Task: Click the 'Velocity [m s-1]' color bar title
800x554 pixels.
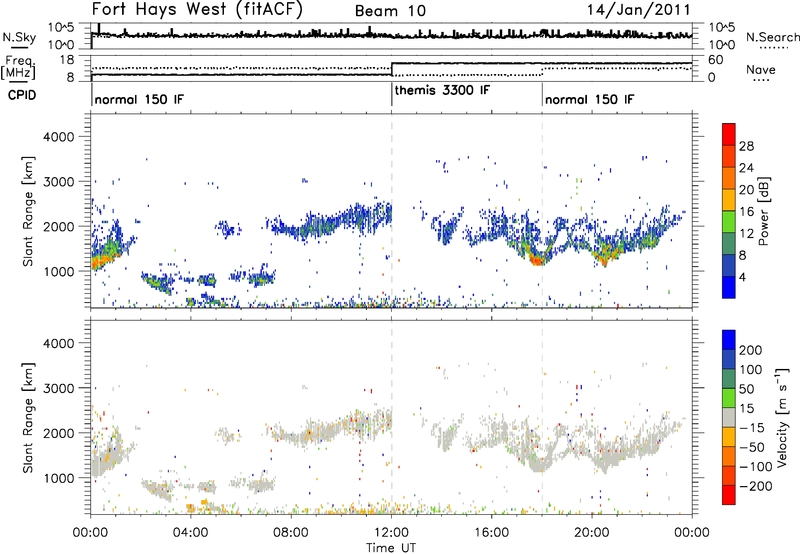Action: point(782,417)
